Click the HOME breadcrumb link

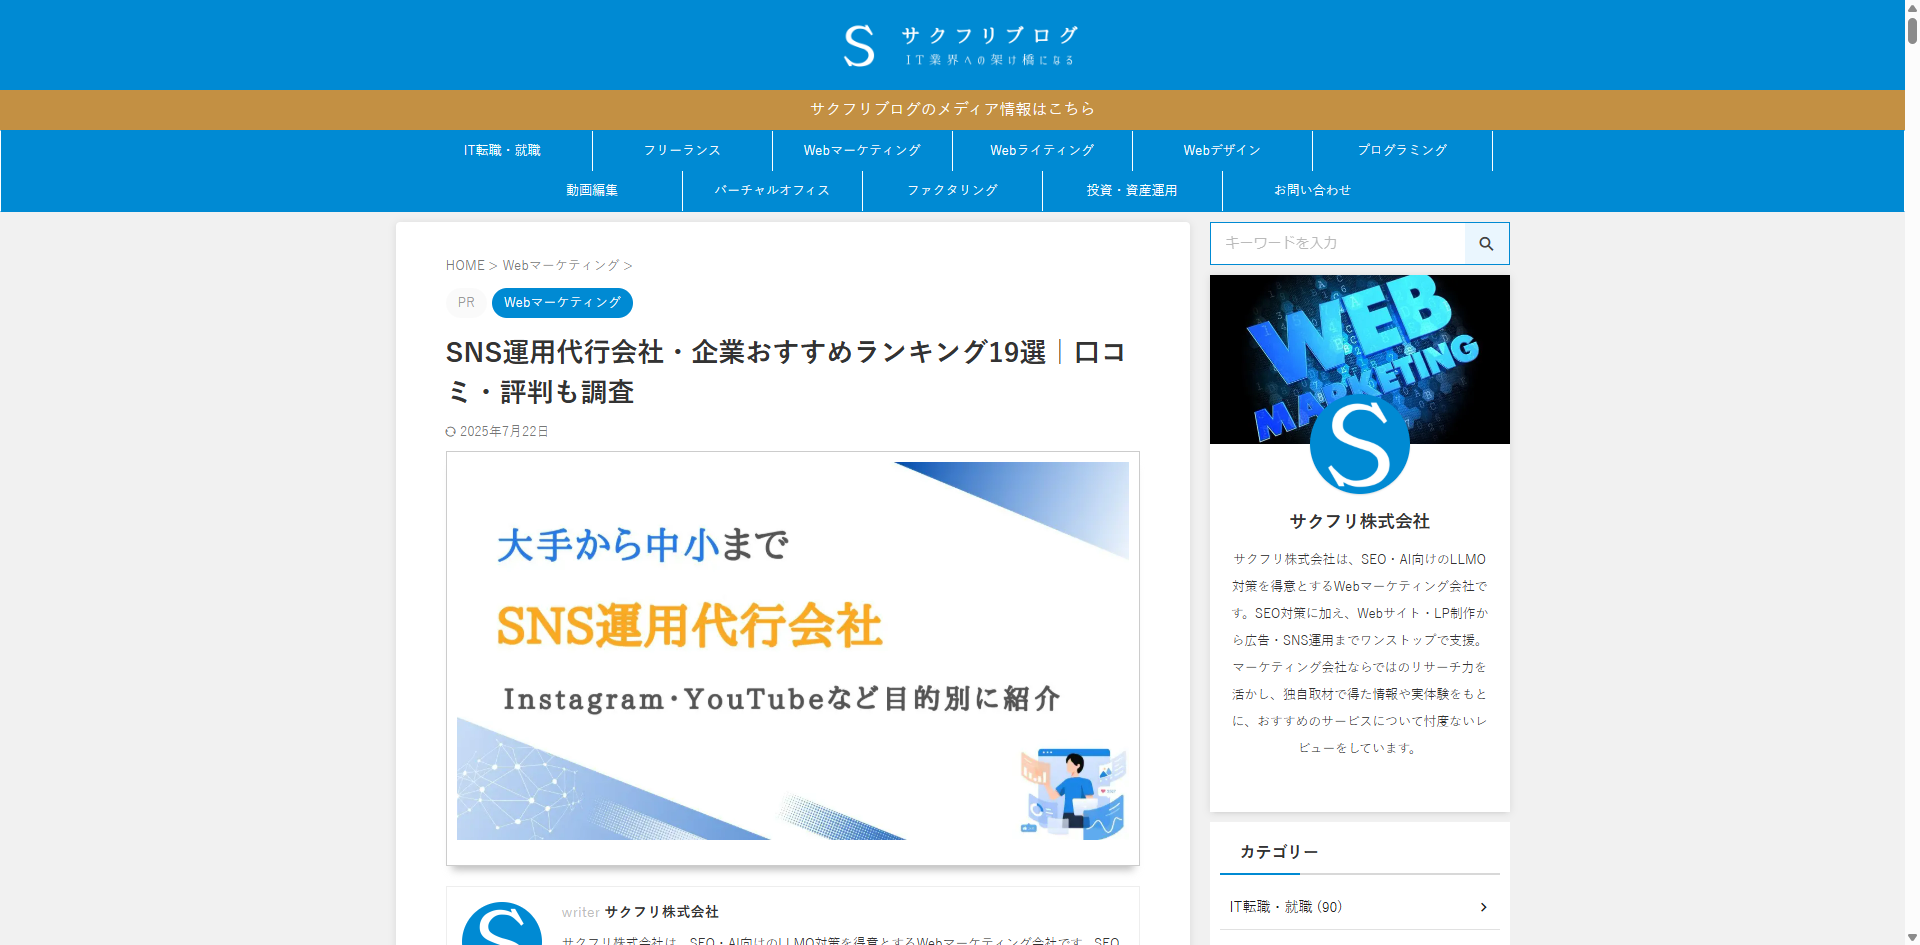(x=465, y=265)
